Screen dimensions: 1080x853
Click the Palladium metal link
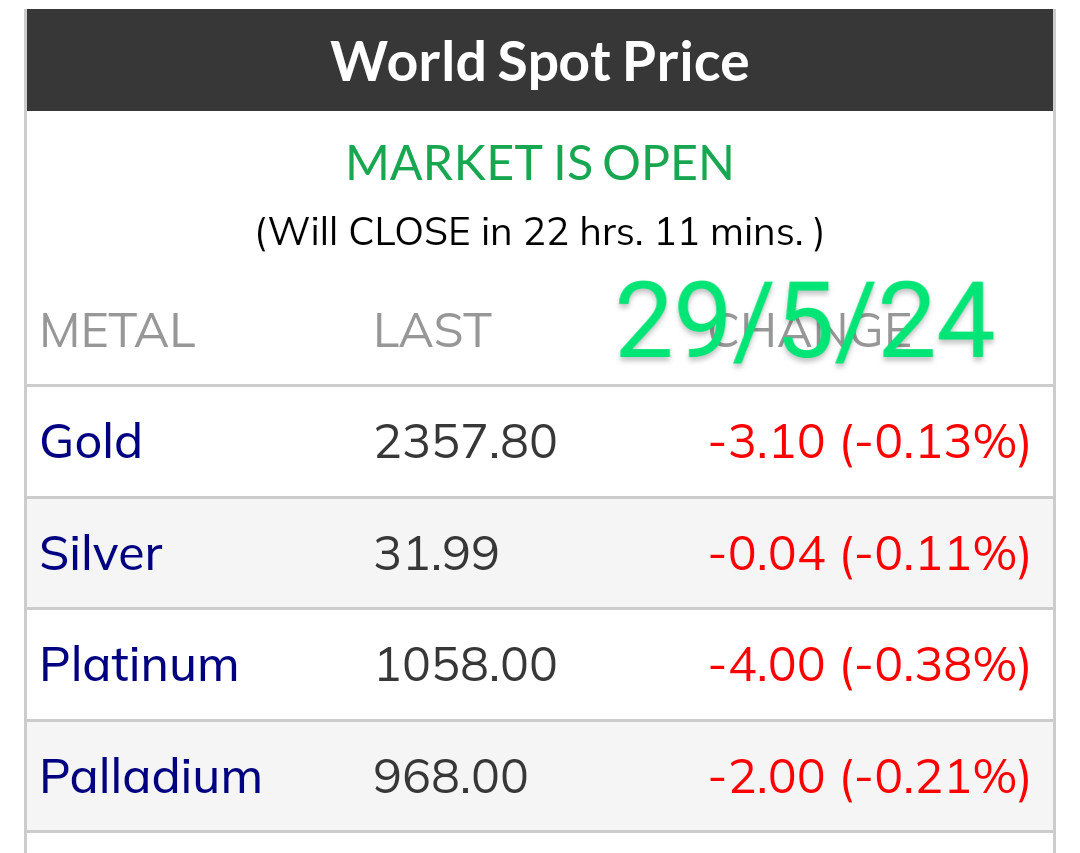(151, 777)
